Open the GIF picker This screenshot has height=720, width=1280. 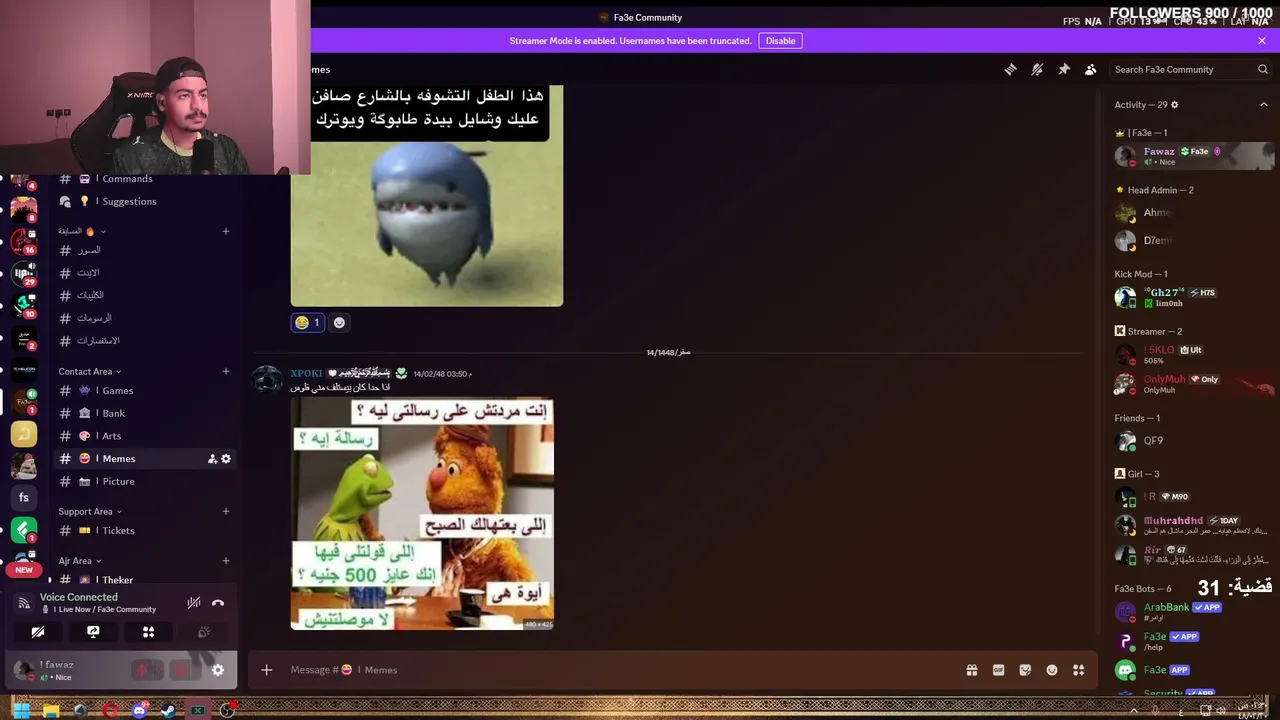(998, 670)
